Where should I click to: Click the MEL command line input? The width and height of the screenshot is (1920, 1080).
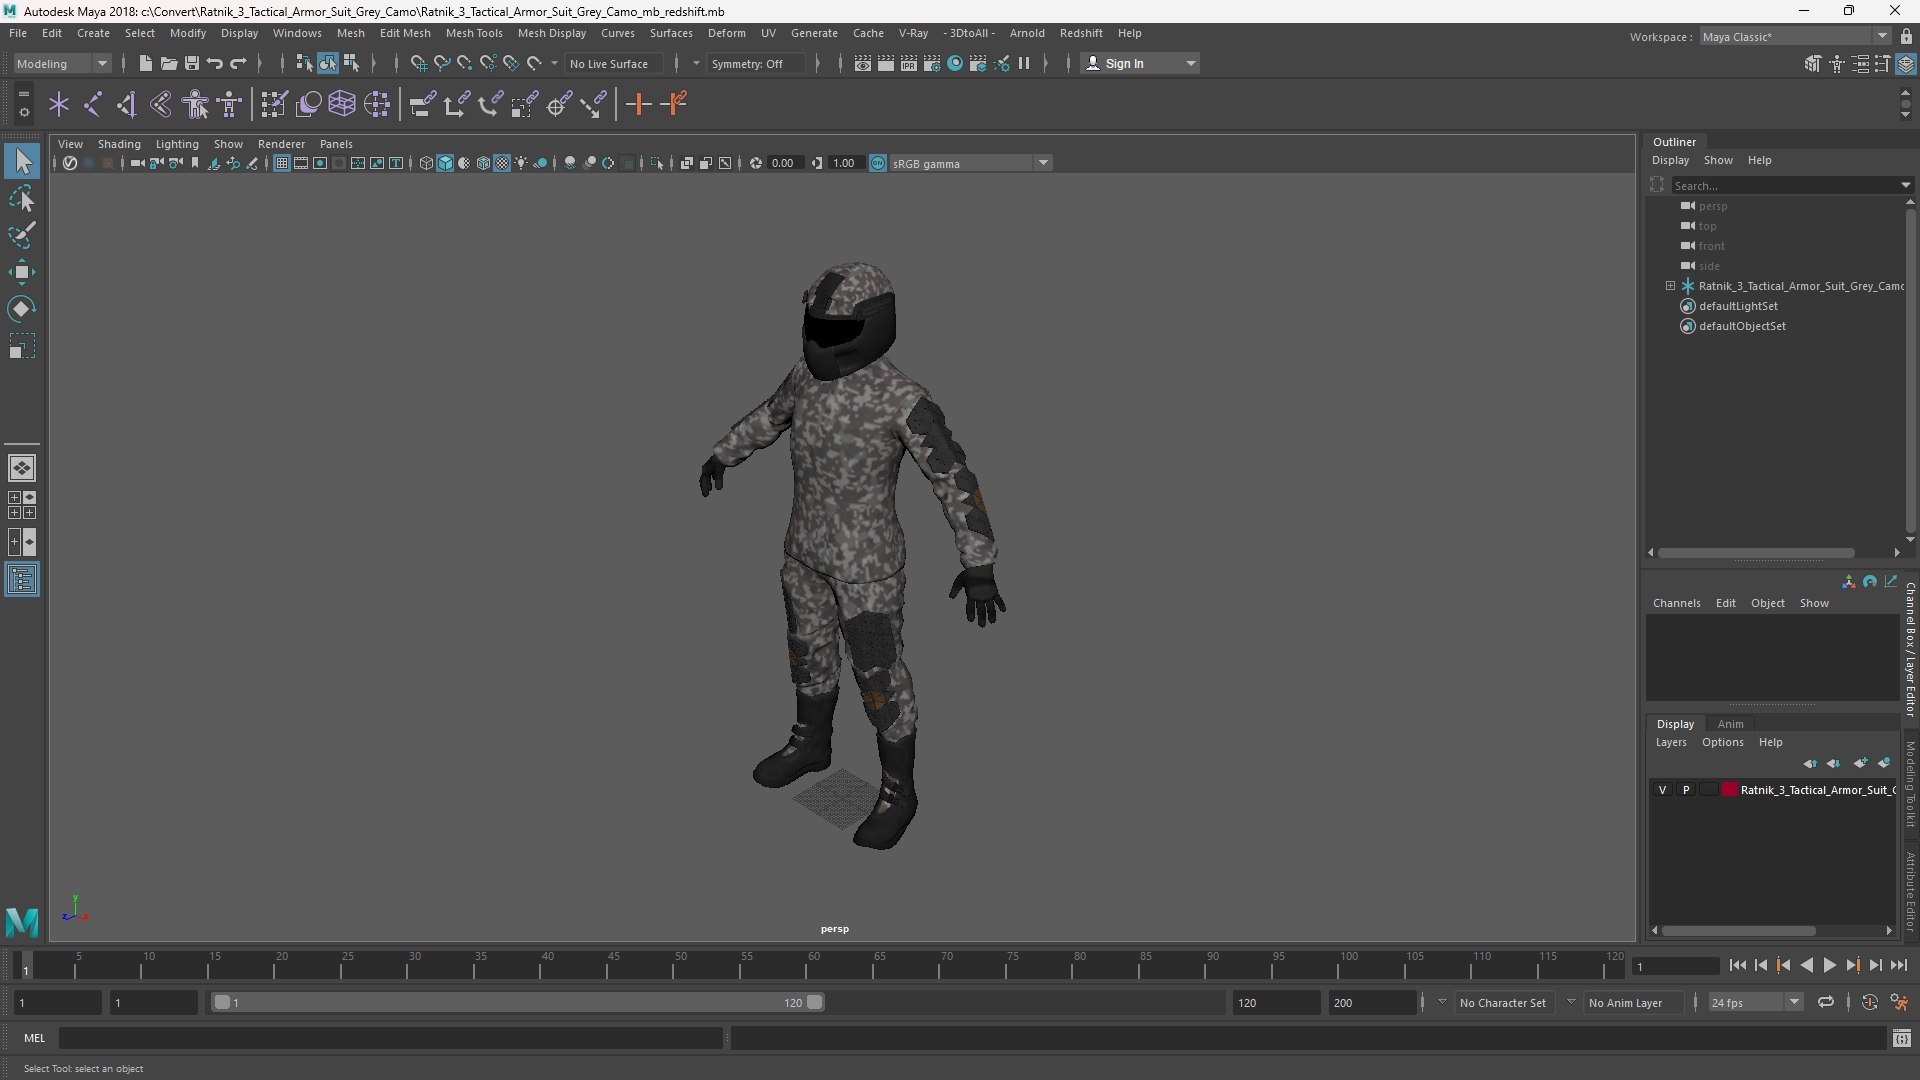coord(390,1038)
